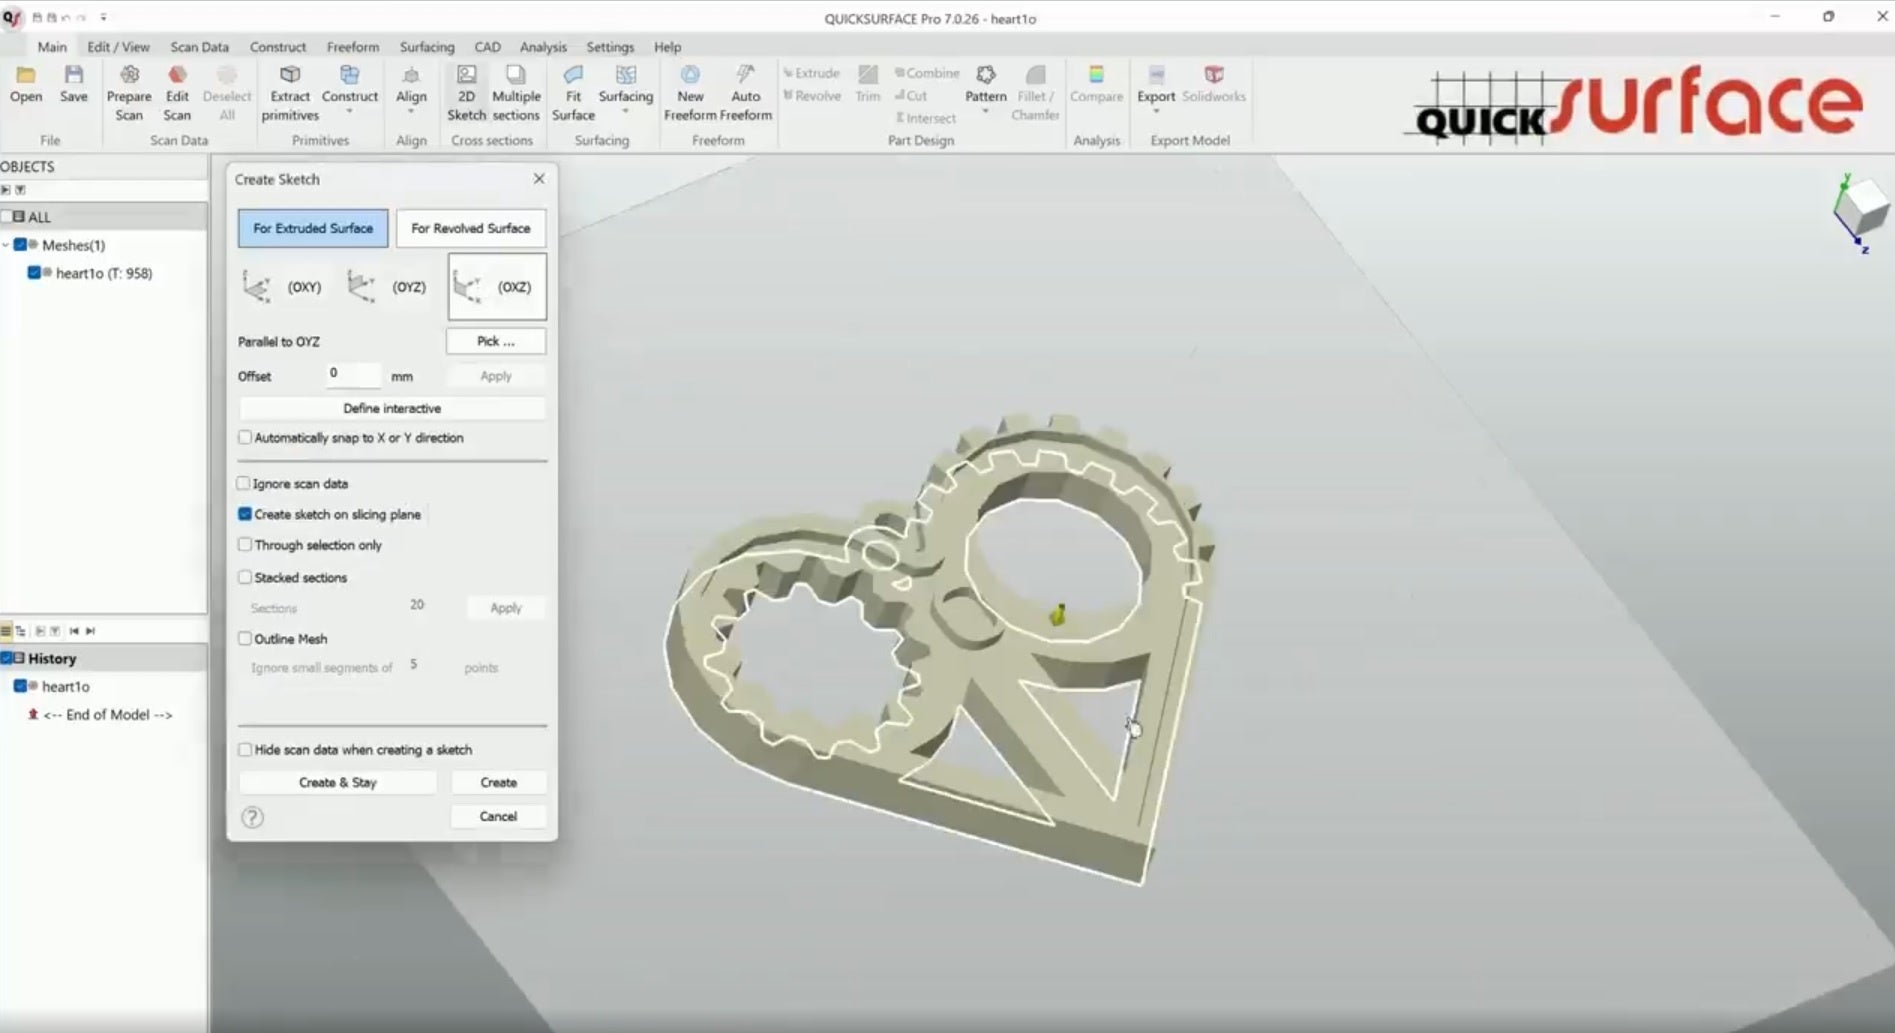Click the Offset value input field

(354, 374)
